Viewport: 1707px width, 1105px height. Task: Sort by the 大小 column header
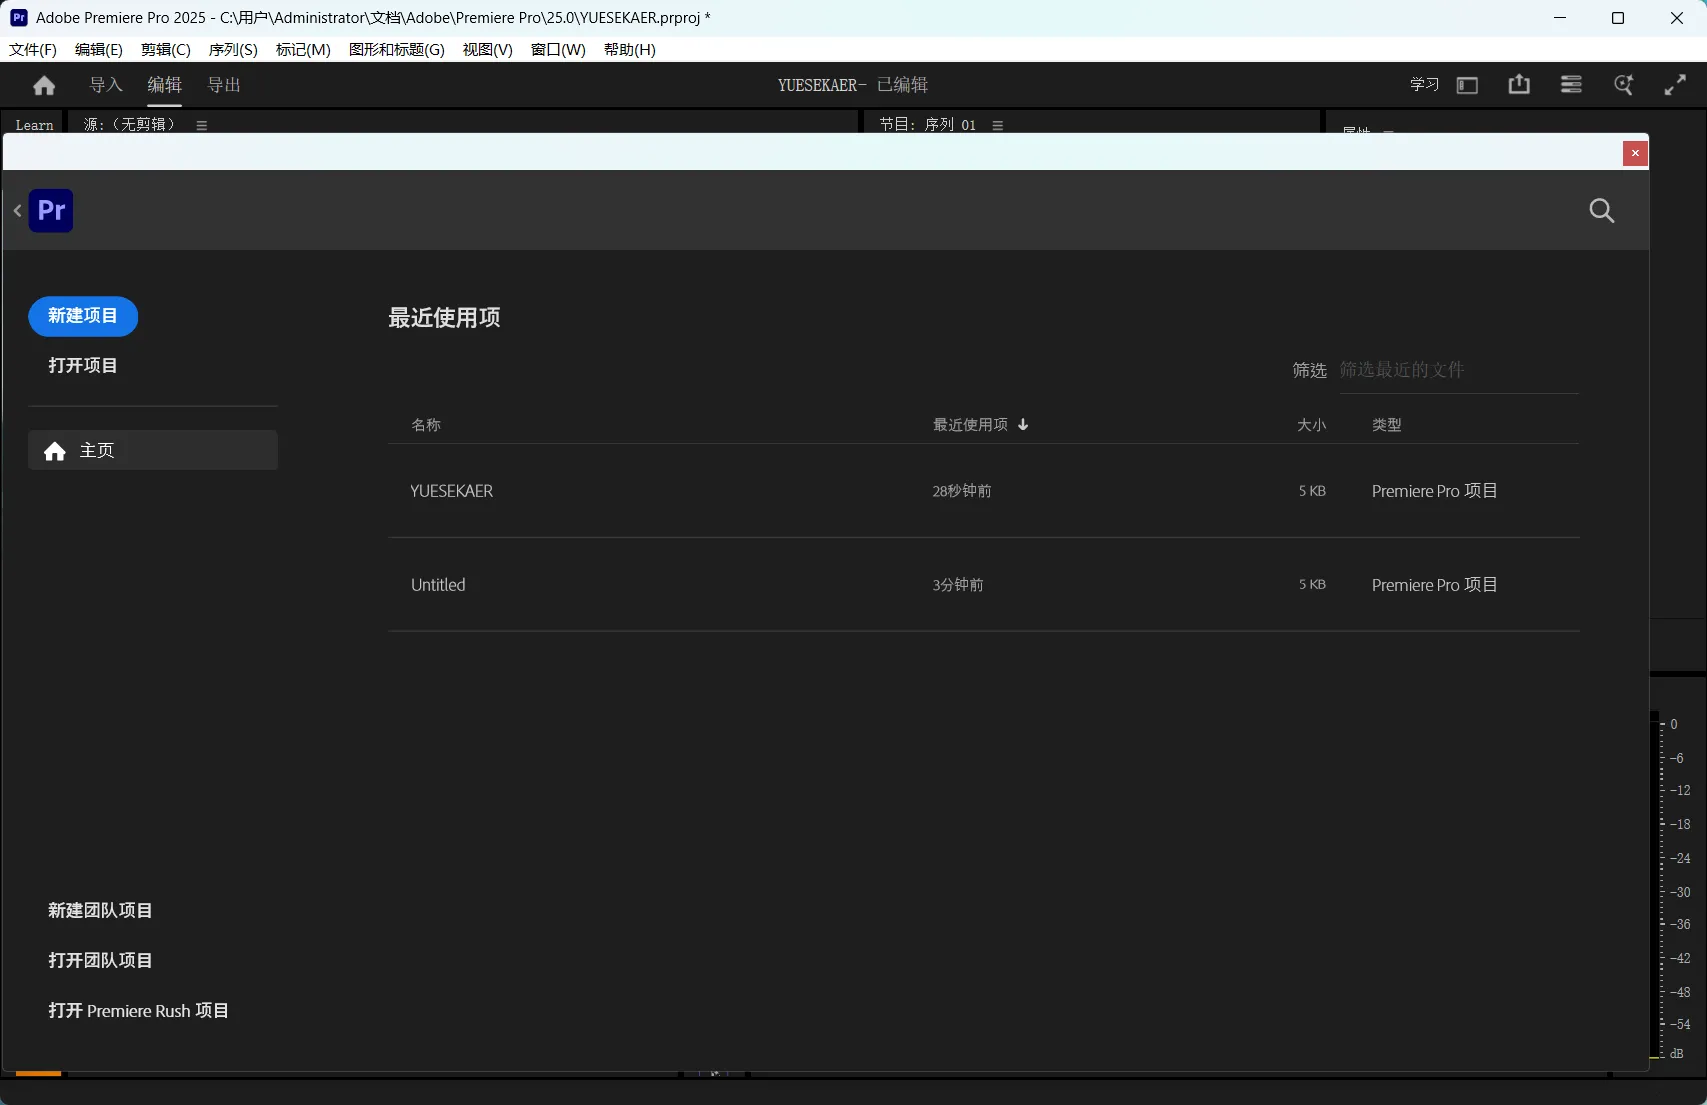point(1311,425)
